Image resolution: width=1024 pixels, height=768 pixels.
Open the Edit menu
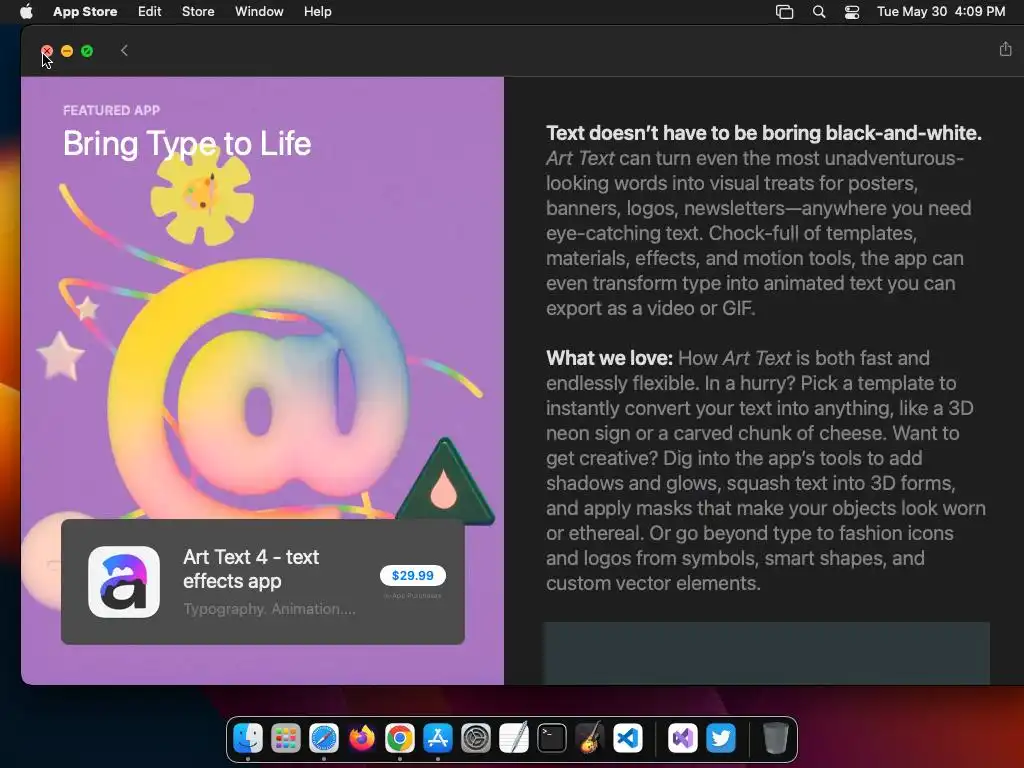150,12
